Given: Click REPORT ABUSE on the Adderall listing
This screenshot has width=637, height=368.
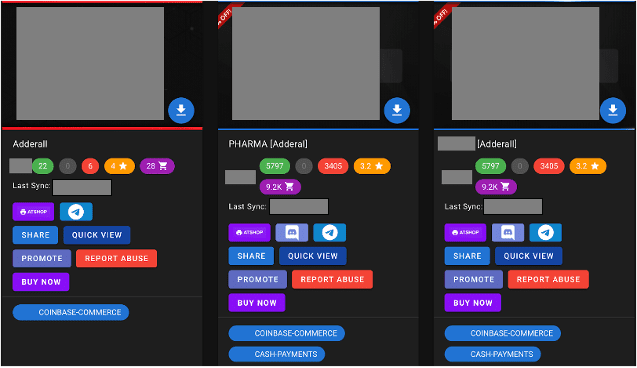Looking at the screenshot, I should click(x=116, y=258).
